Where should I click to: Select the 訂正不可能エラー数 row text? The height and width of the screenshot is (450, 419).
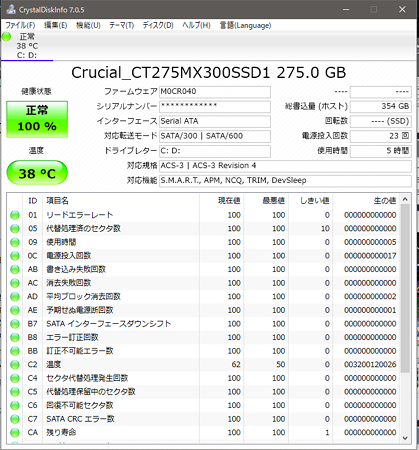click(80, 351)
